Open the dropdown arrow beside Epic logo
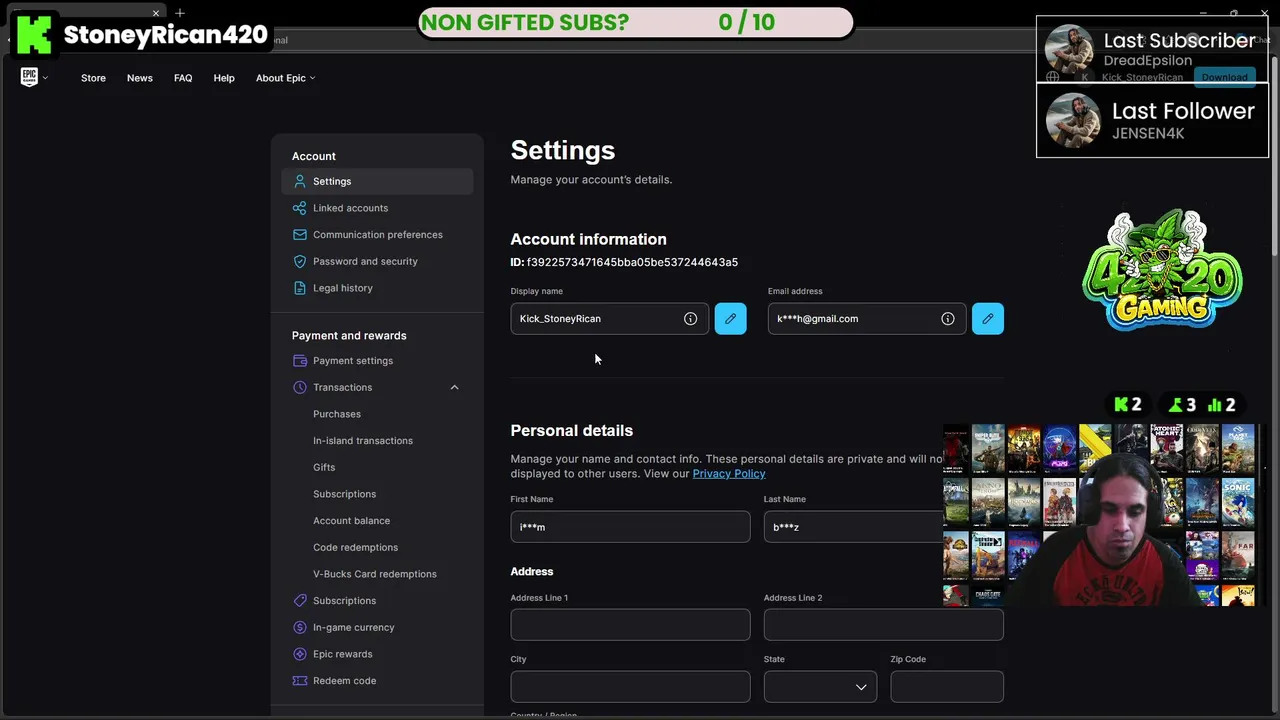This screenshot has height=720, width=1280. click(x=46, y=78)
